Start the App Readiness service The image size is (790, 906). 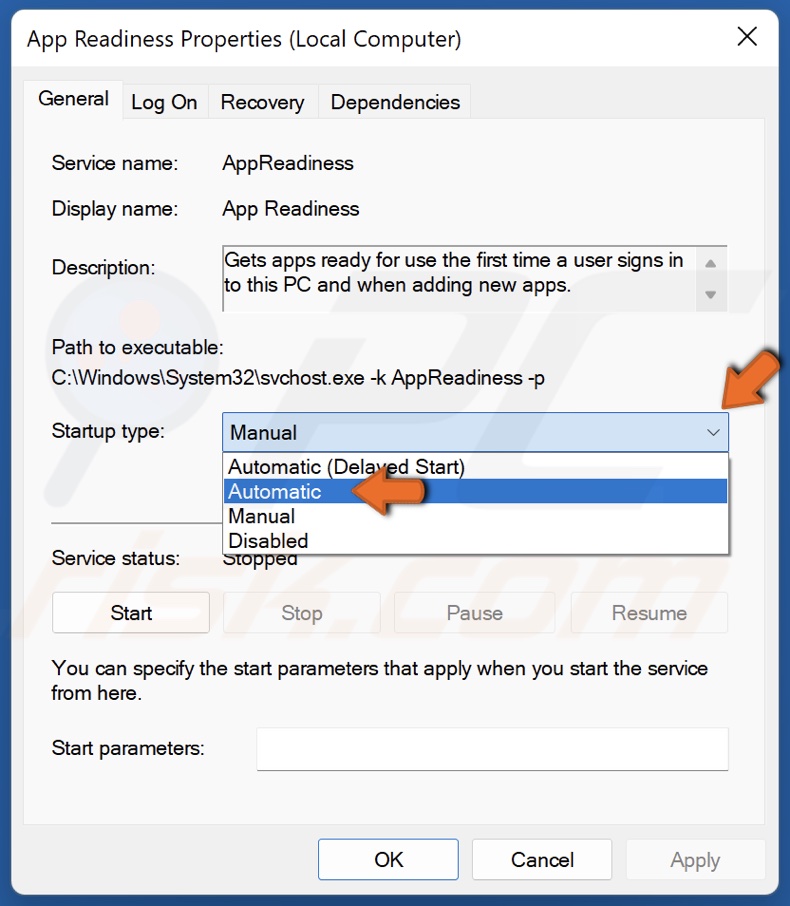click(130, 612)
